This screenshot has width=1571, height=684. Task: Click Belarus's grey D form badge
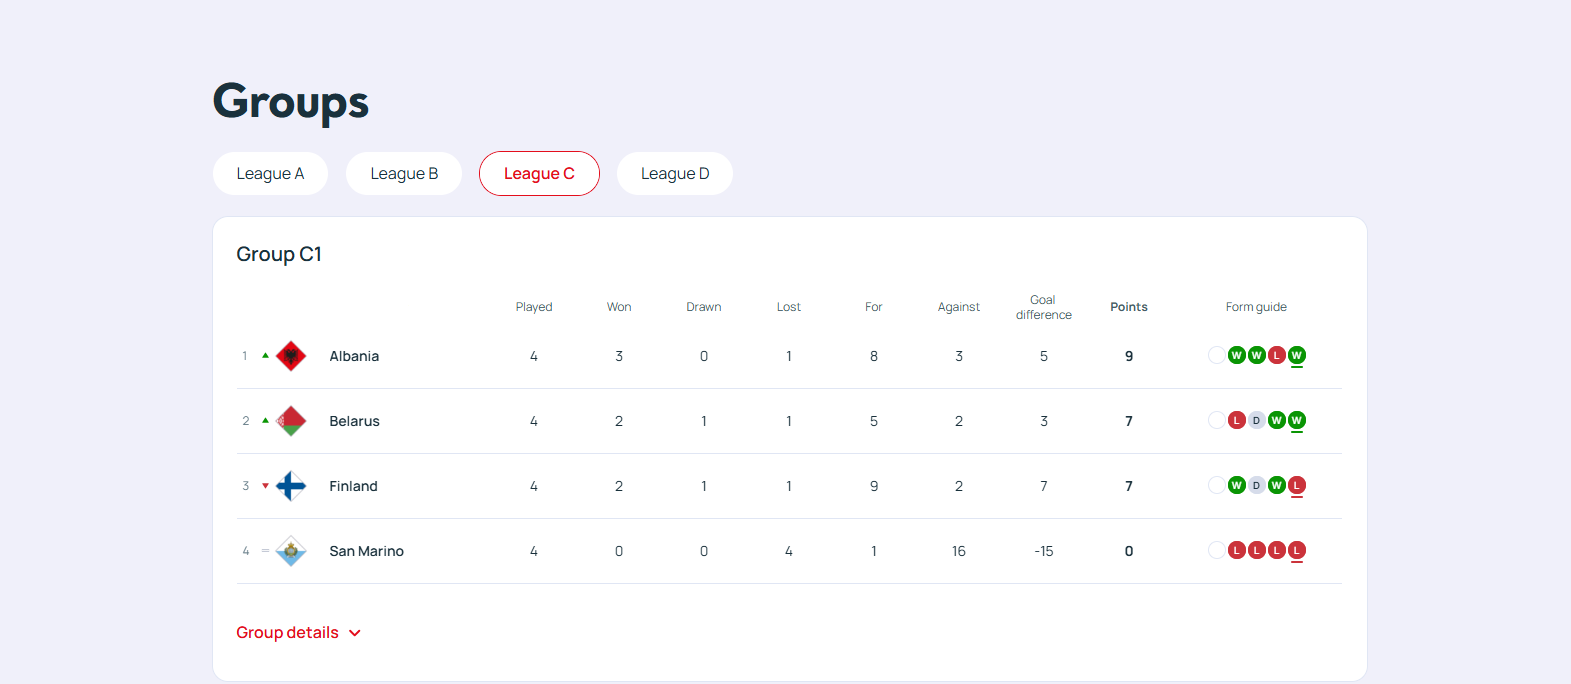(1257, 420)
